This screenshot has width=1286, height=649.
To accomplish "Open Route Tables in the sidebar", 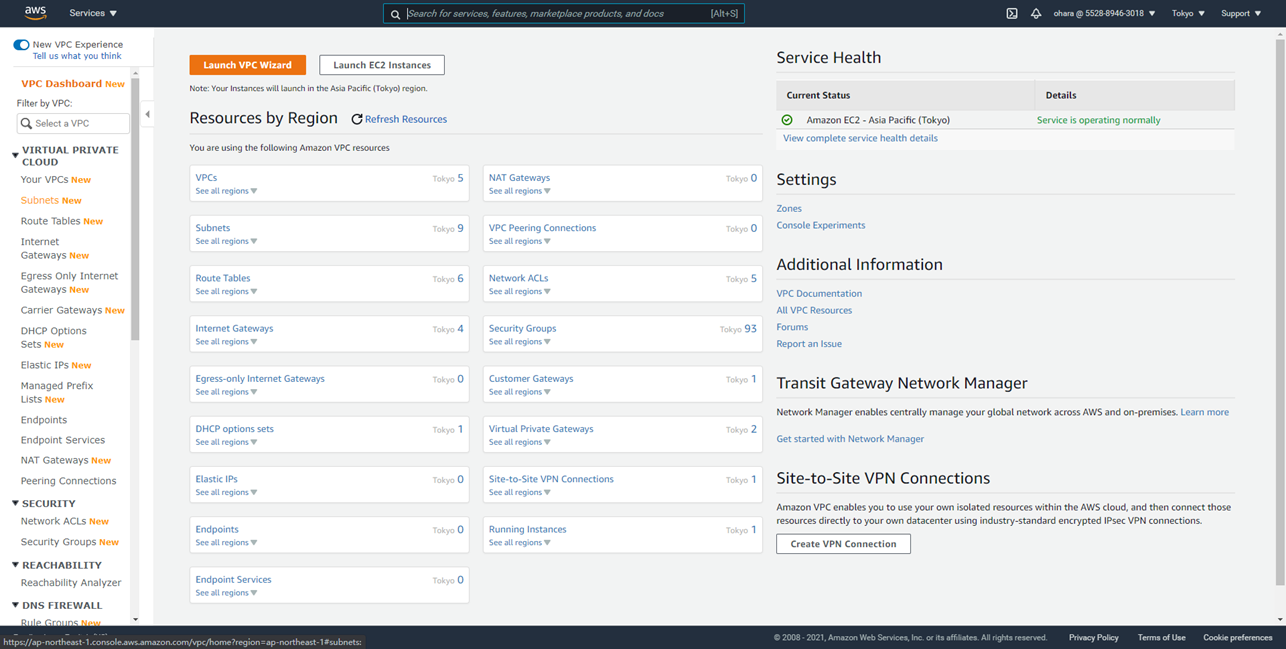I will tap(50, 221).
